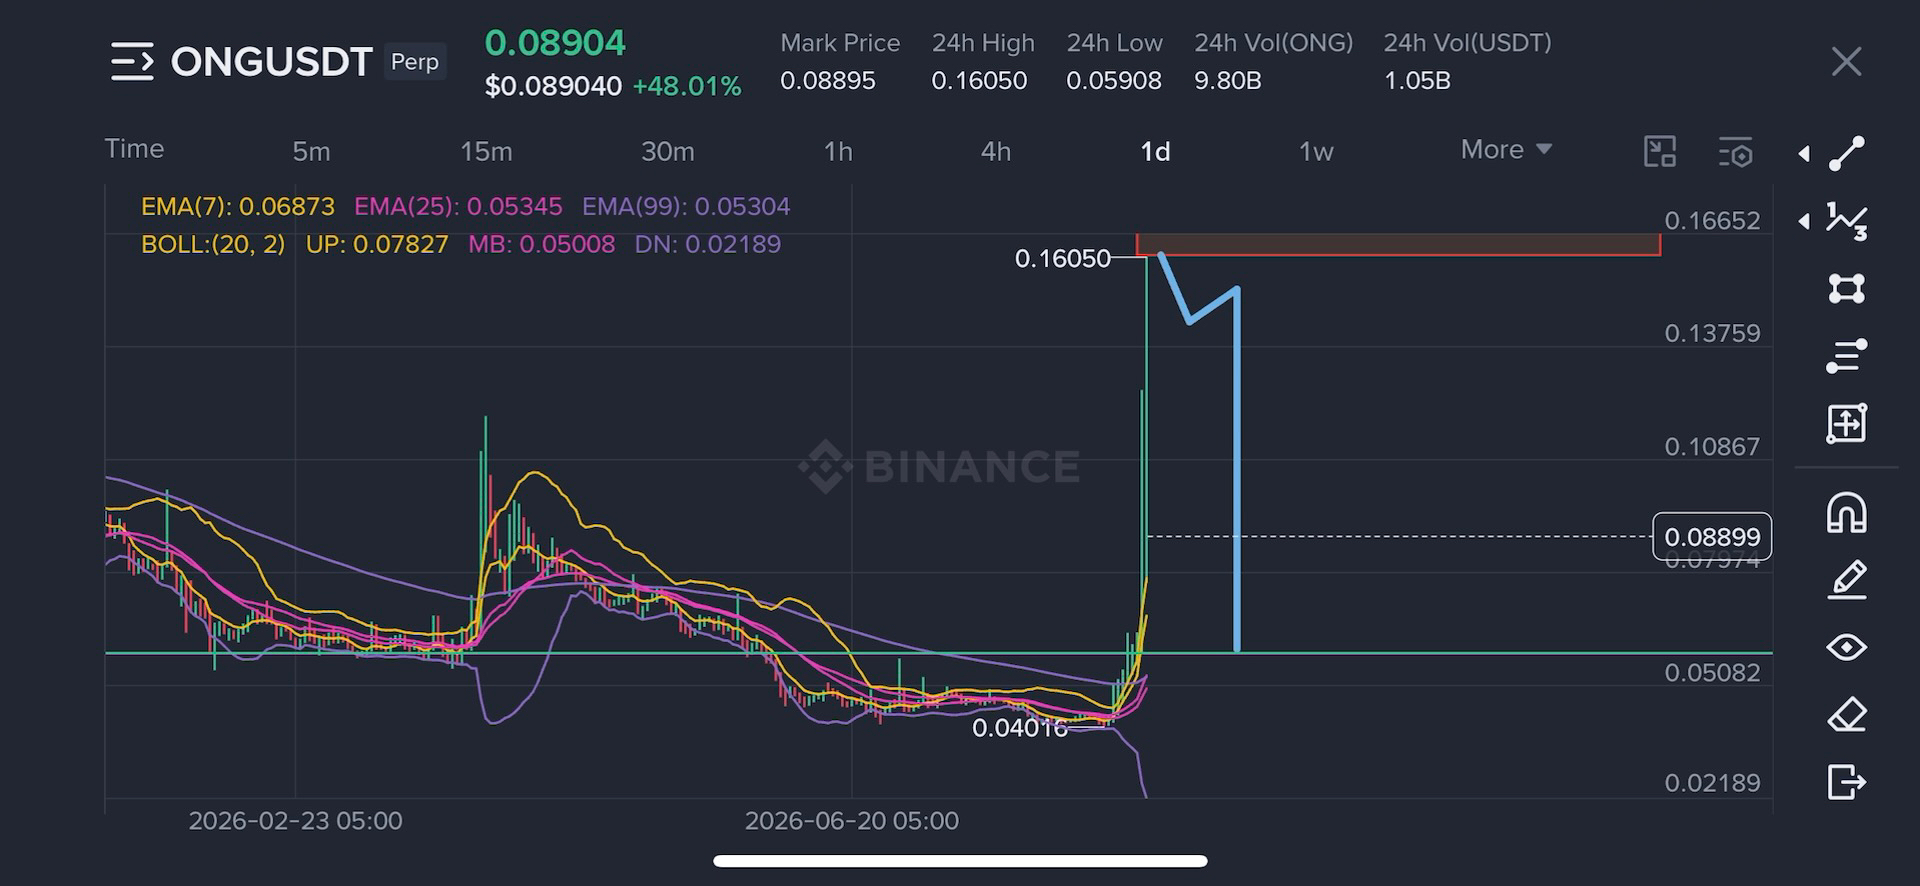Toggle the magnet snap mode

1846,513
